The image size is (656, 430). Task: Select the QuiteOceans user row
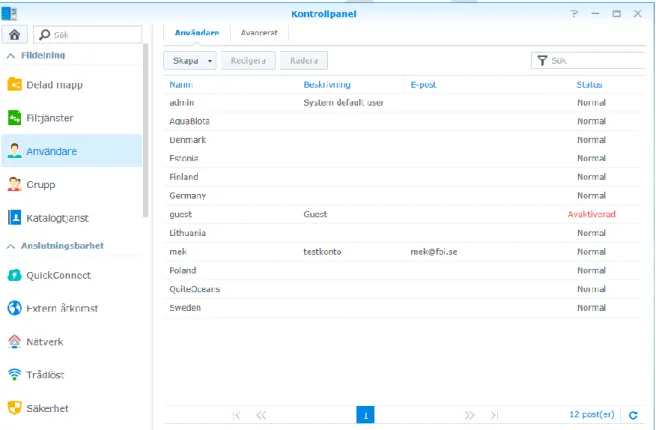click(x=402, y=289)
